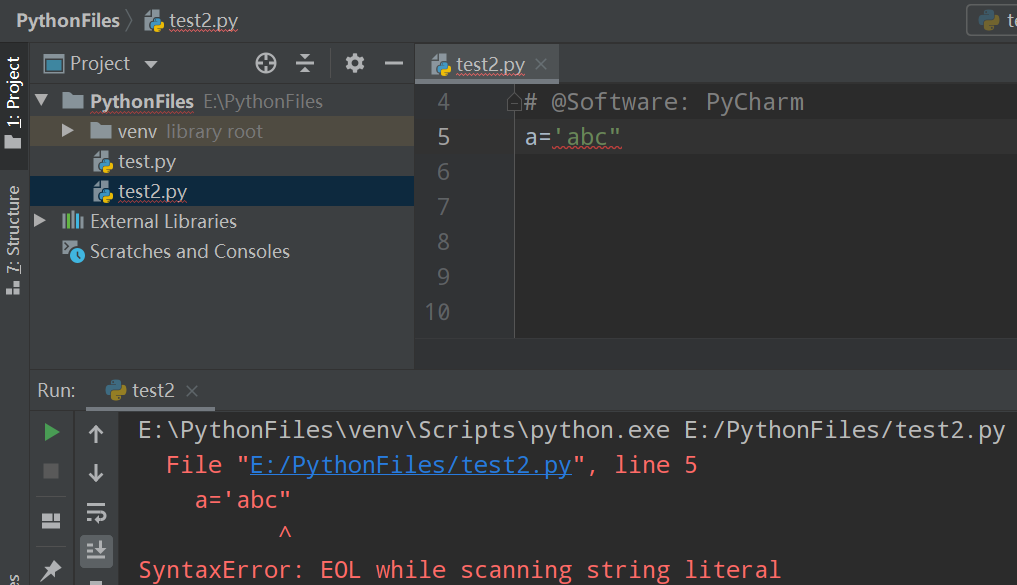Hide the Project tool window
Image resolution: width=1017 pixels, height=585 pixels.
(x=394, y=64)
